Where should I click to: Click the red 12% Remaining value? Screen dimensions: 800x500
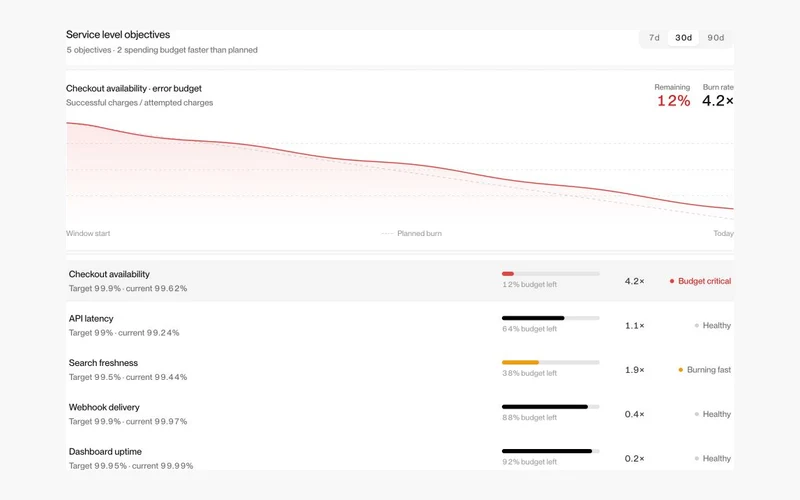coord(673,101)
